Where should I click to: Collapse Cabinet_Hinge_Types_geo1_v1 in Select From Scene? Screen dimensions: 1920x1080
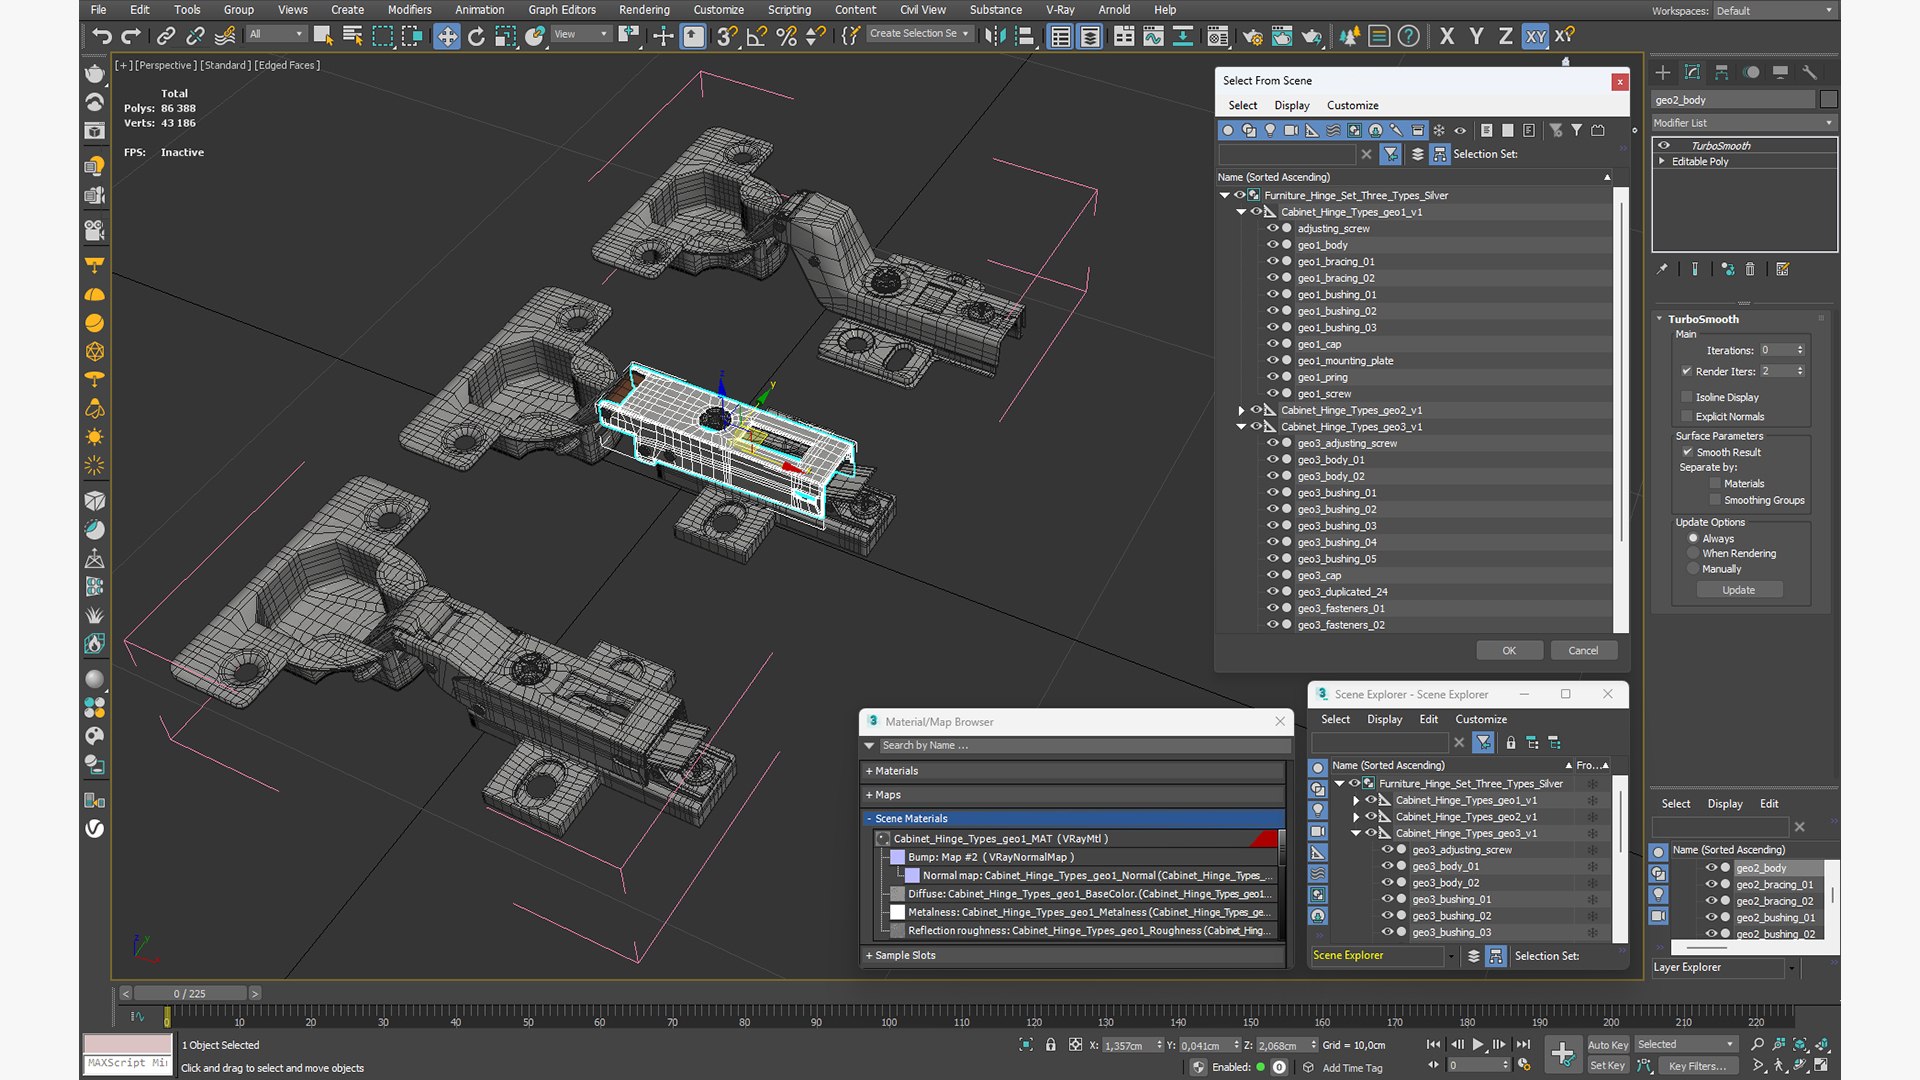(x=1241, y=212)
